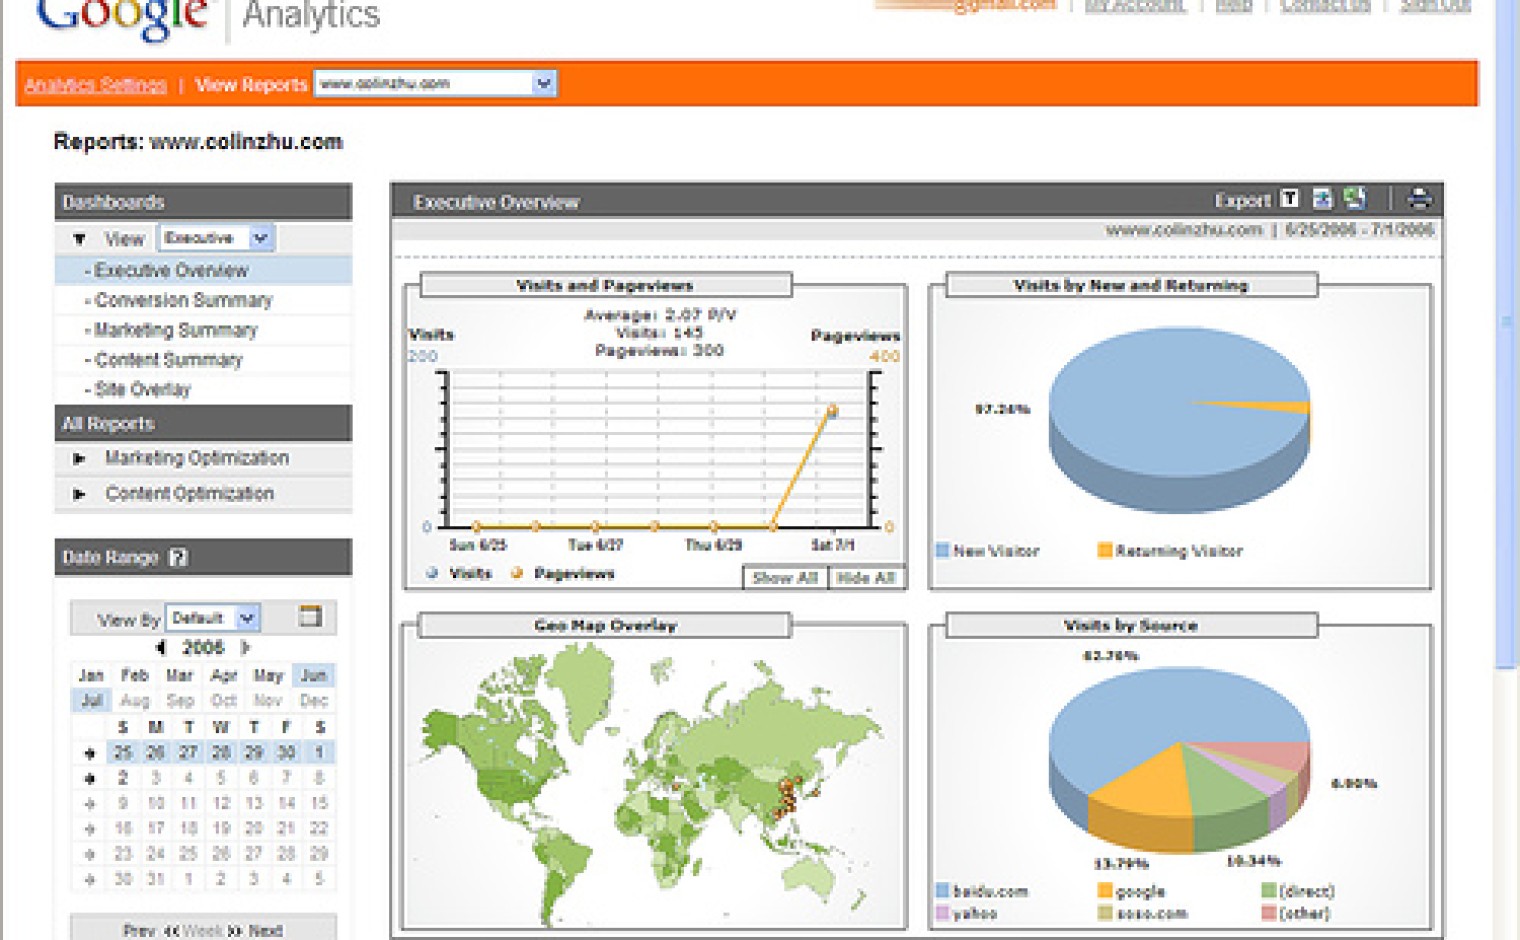
Task: Toggle Visits series legend marker
Action: click(x=432, y=573)
